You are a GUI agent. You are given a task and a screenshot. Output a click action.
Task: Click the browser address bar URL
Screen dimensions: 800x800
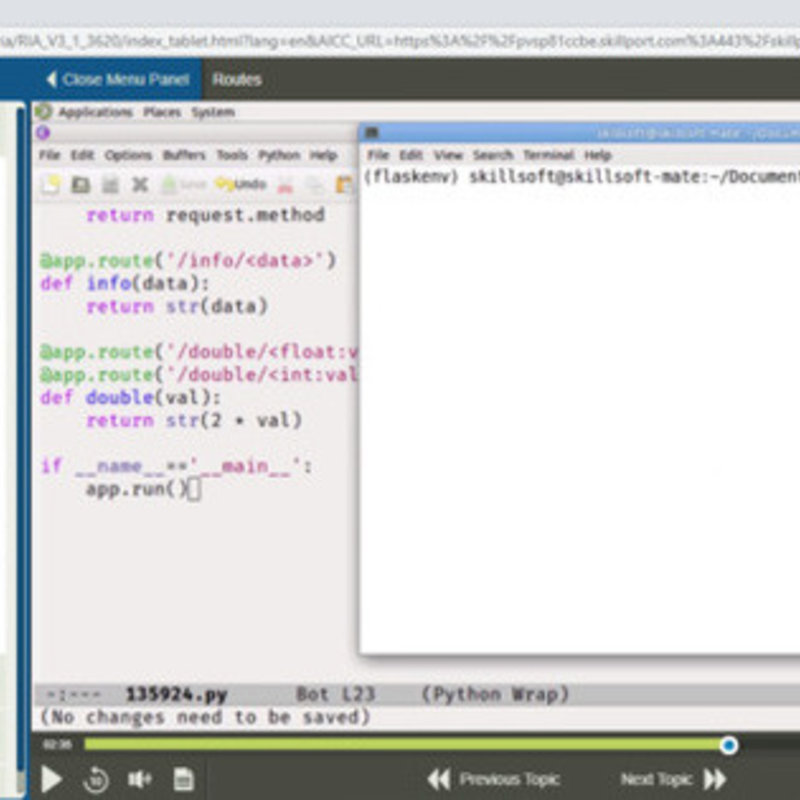pyautogui.click(x=400, y=41)
